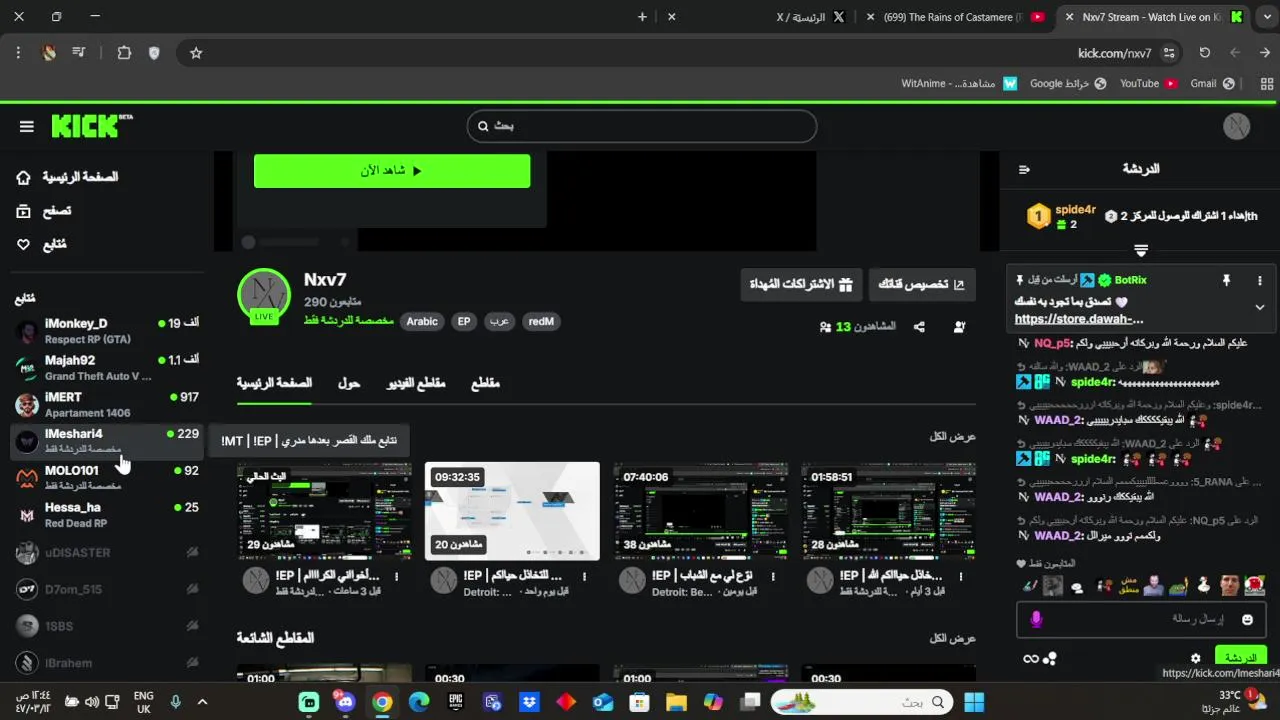Open the Kick hamburger sidebar menu

(x=27, y=126)
